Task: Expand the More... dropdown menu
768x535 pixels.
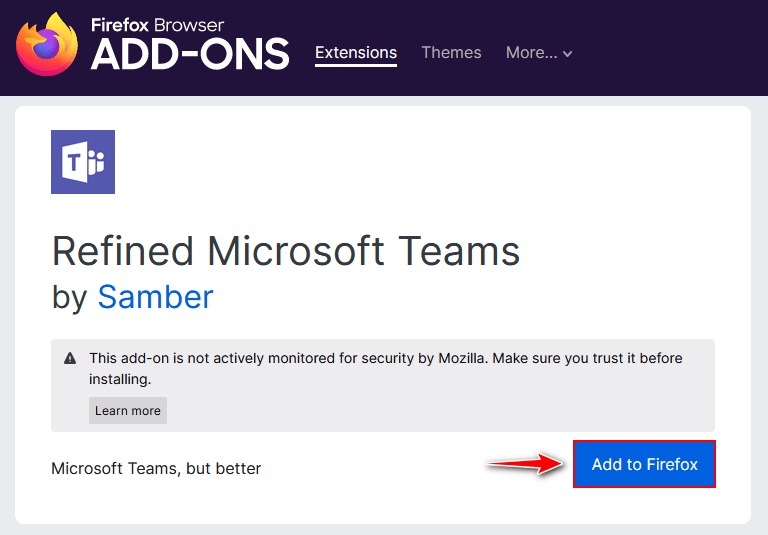Action: point(539,52)
